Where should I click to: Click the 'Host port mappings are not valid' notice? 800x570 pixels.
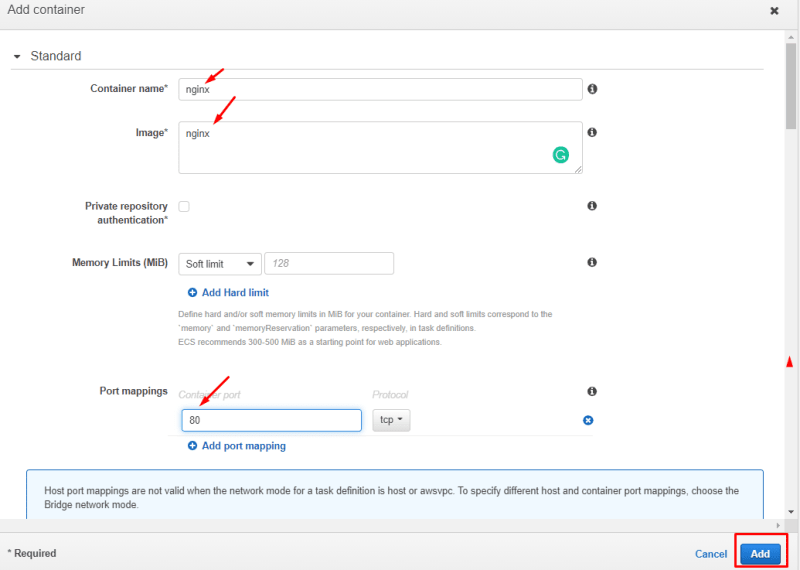point(394,494)
